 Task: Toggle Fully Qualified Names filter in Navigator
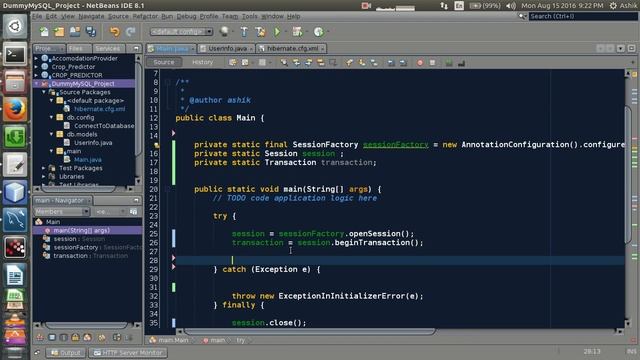pyautogui.click(x=102, y=338)
